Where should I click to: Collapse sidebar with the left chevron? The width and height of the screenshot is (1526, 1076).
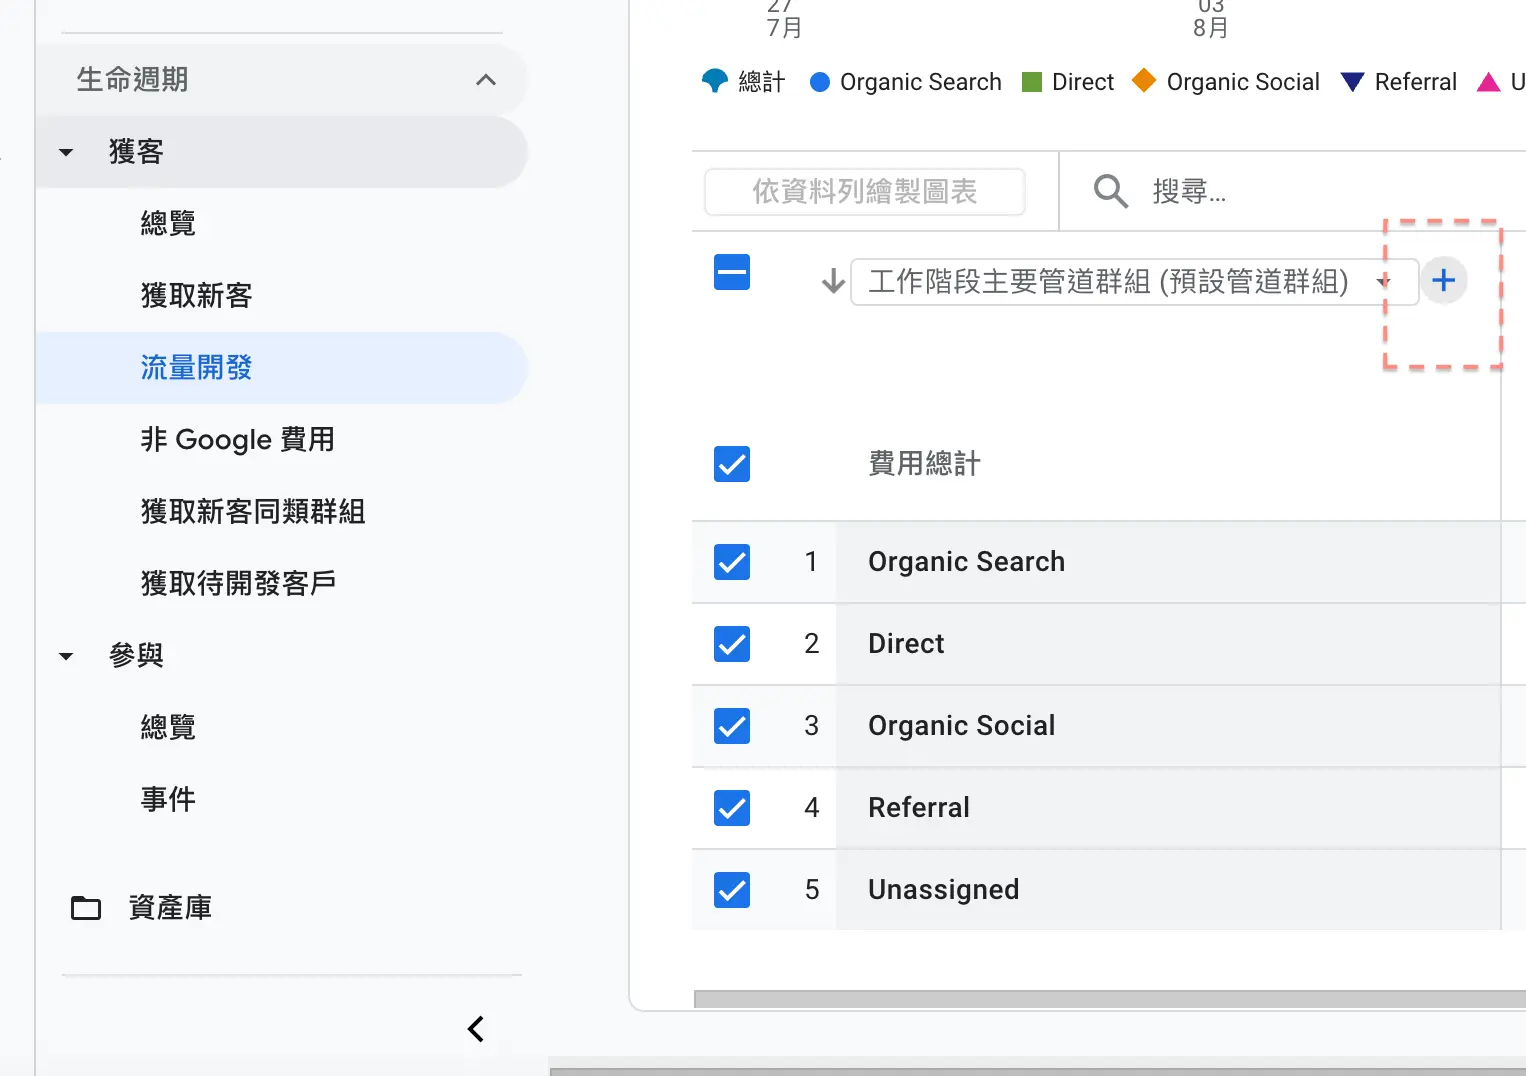click(476, 1029)
